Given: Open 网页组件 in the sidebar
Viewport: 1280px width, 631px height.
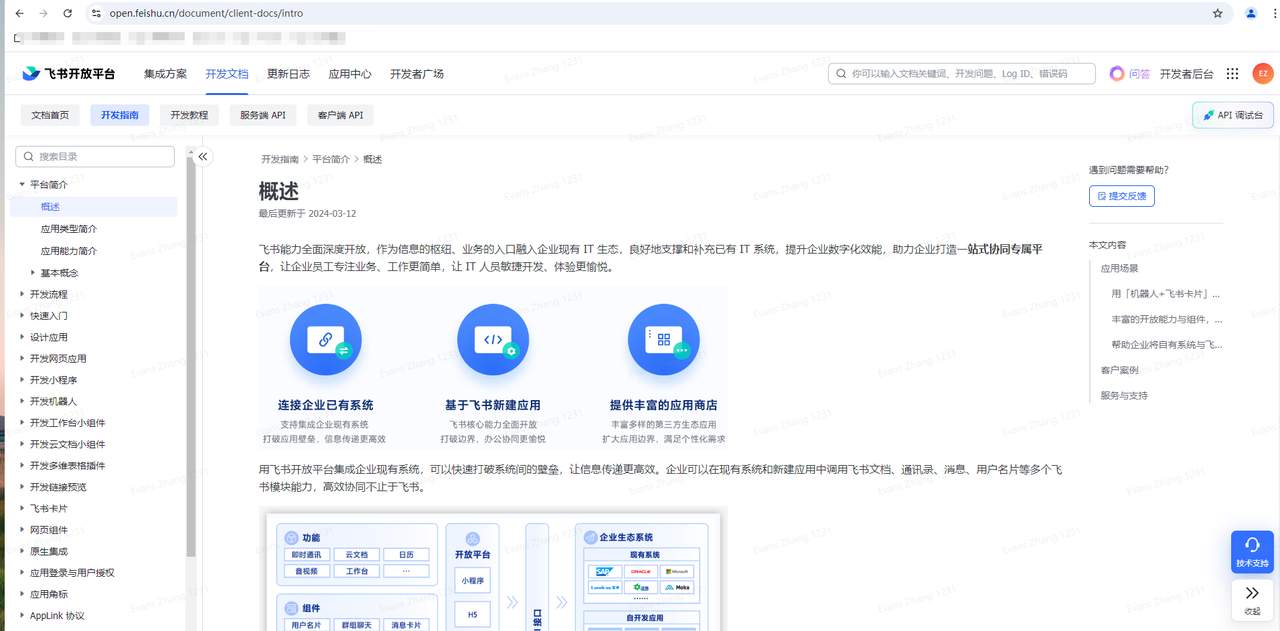Looking at the screenshot, I should coord(49,530).
